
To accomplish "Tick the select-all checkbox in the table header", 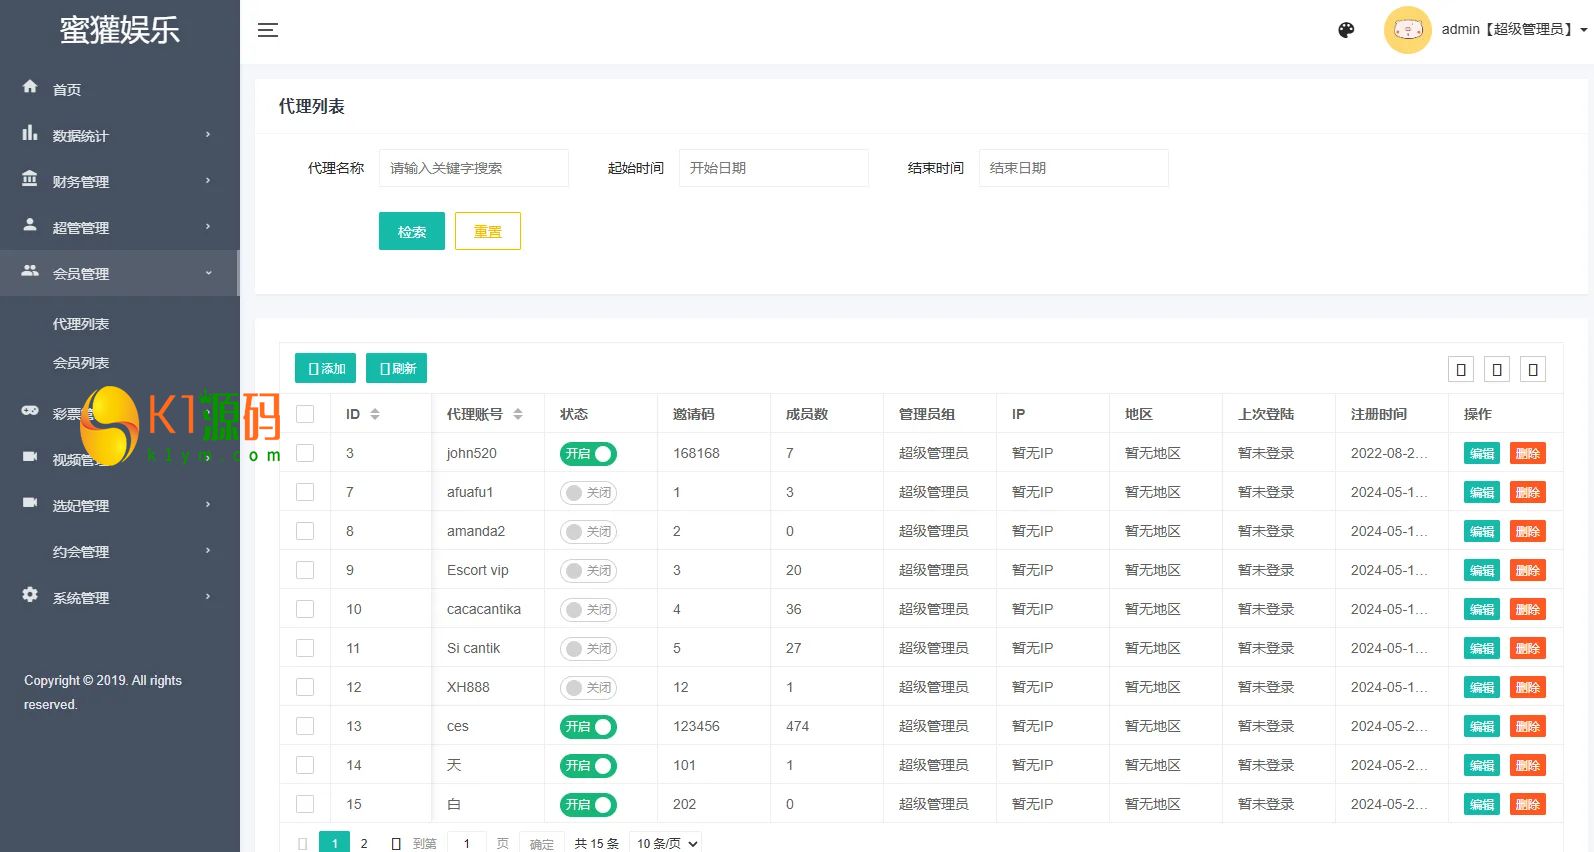I will click(x=305, y=414).
